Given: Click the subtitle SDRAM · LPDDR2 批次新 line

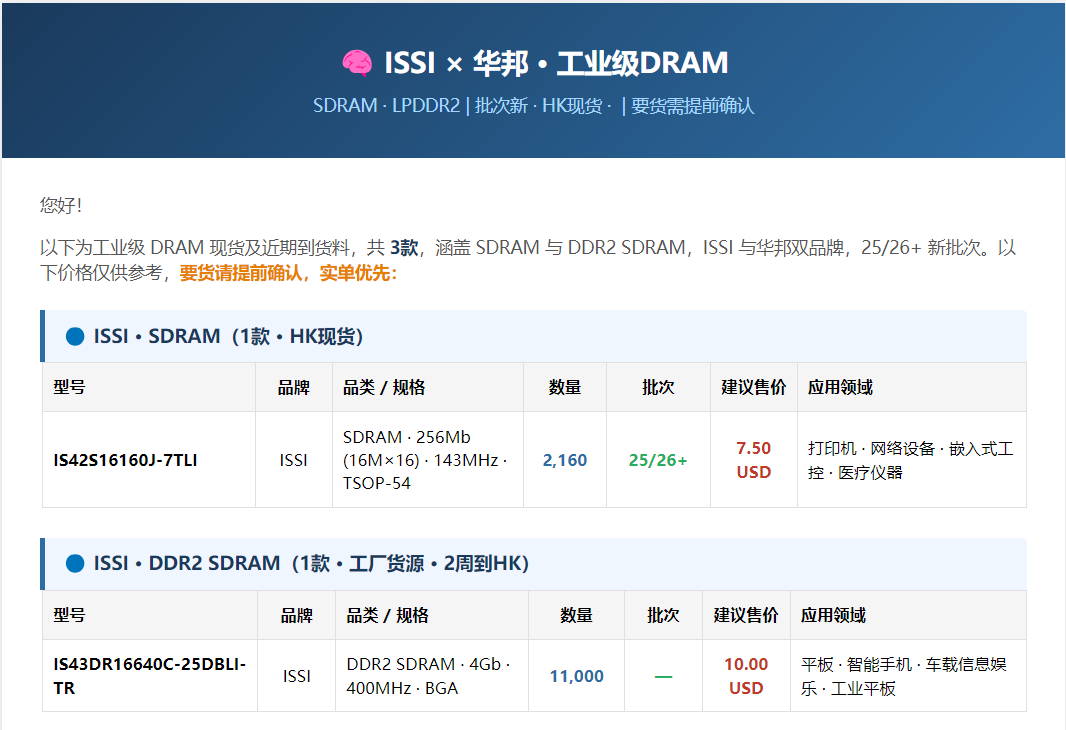Looking at the screenshot, I should 533,106.
